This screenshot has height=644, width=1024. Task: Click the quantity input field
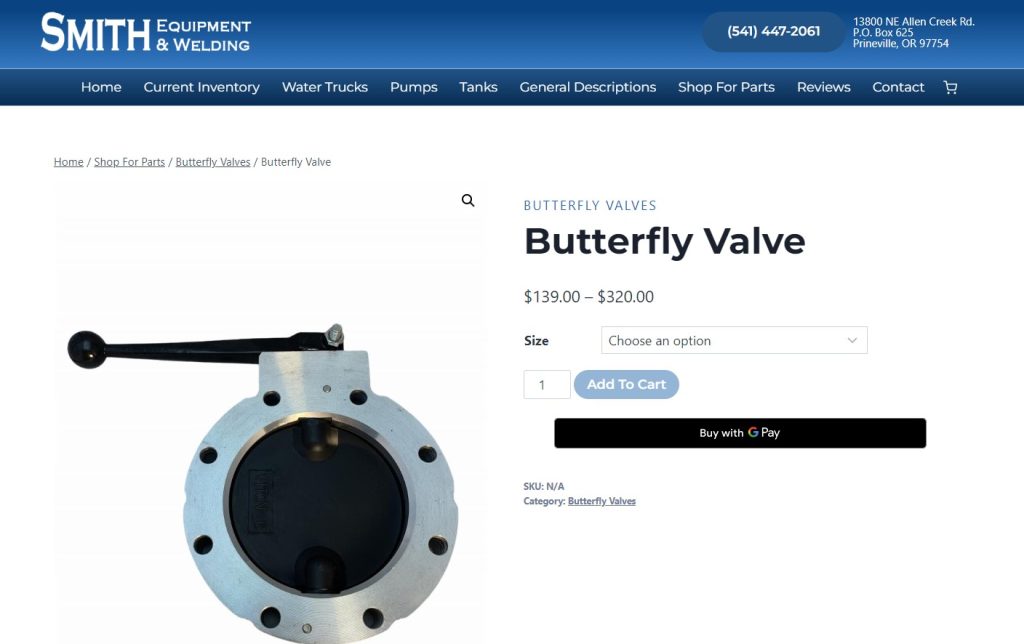coord(547,385)
